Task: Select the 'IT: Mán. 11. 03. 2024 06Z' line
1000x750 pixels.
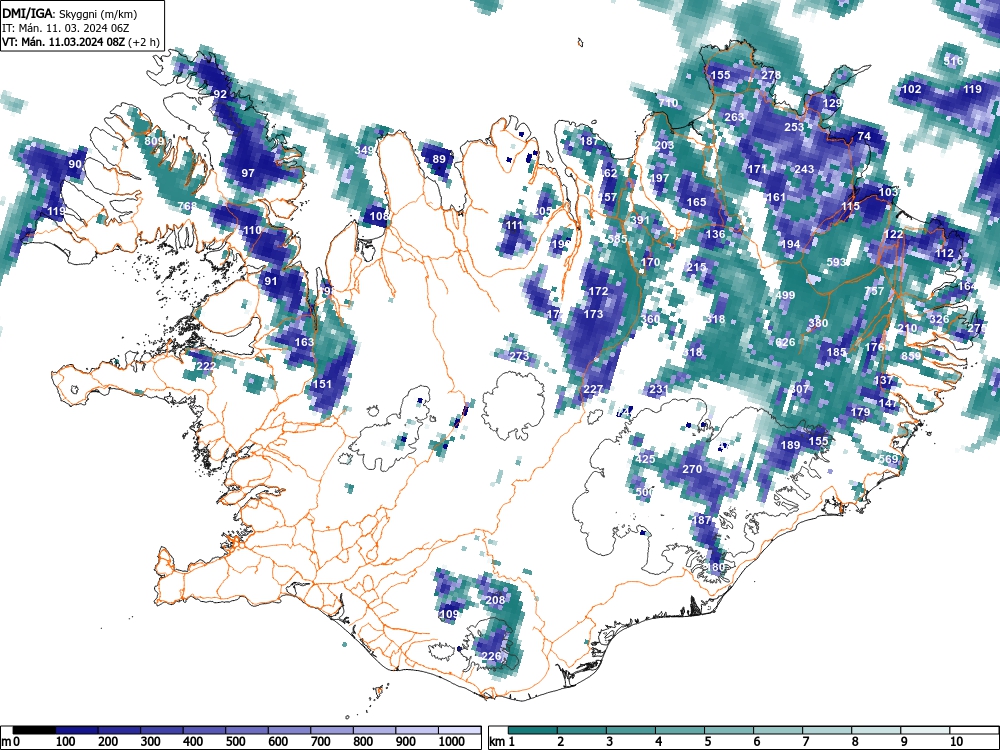Action: pyautogui.click(x=65, y=28)
